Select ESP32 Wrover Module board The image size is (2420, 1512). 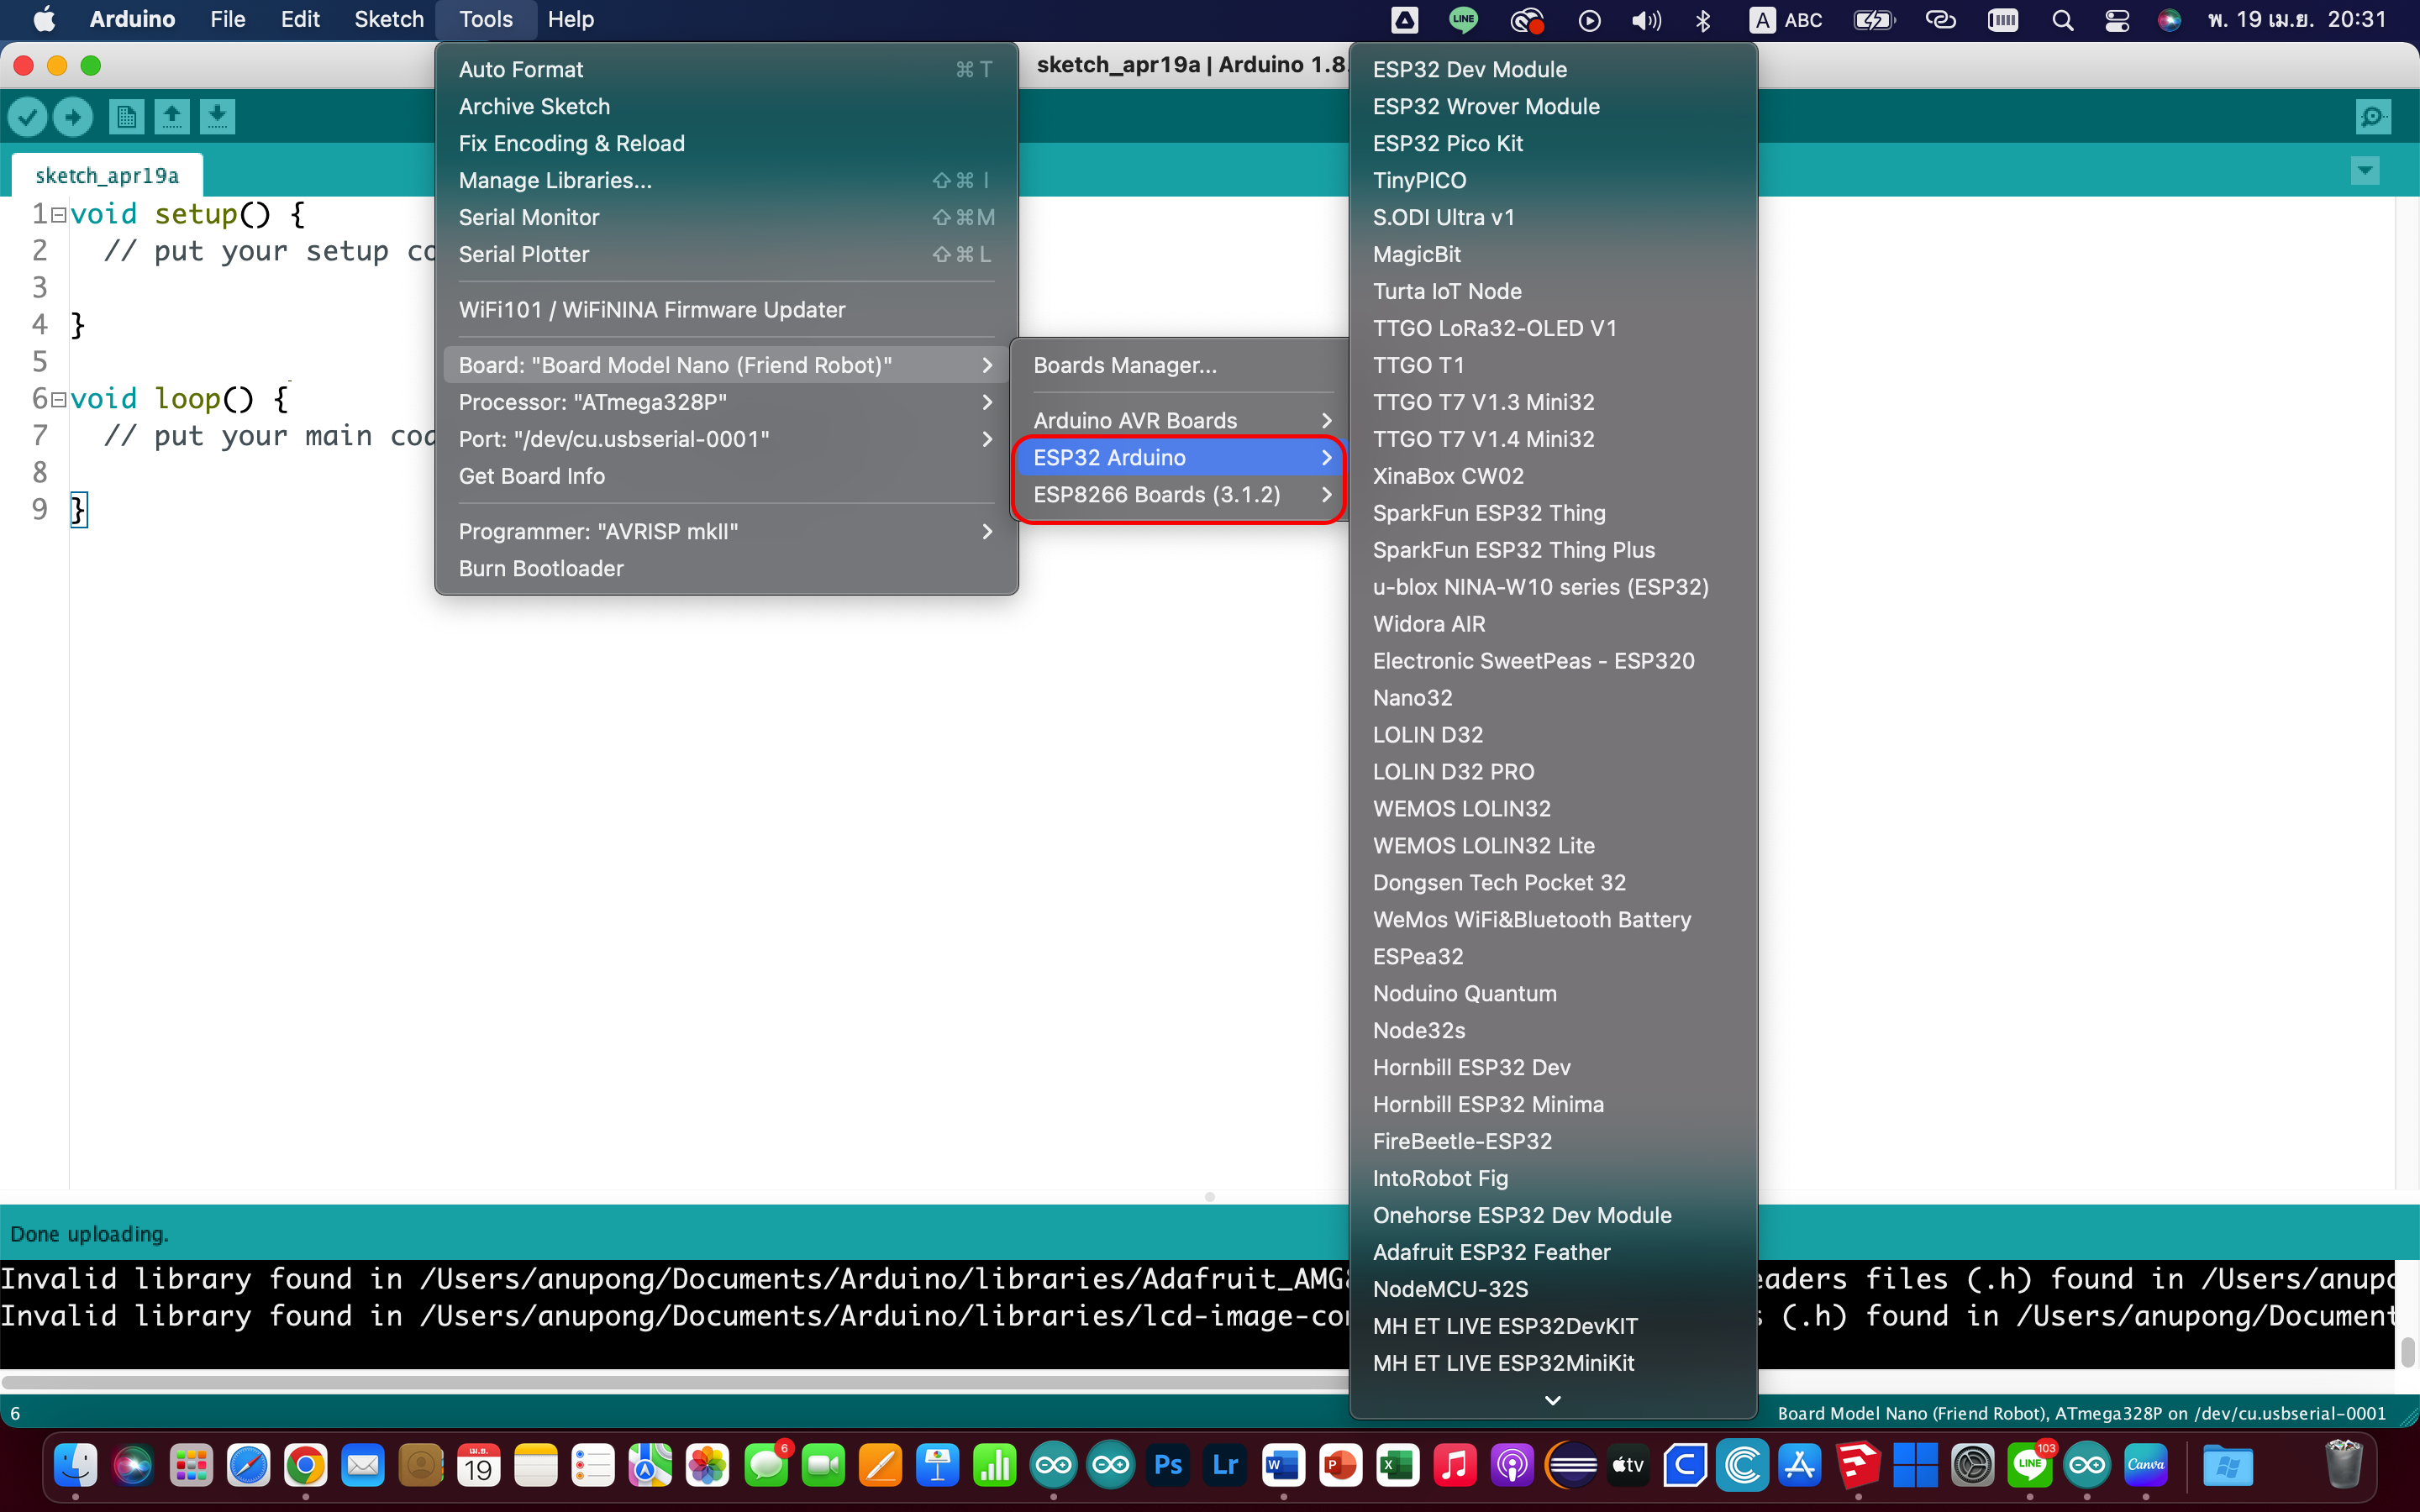click(x=1552, y=106)
